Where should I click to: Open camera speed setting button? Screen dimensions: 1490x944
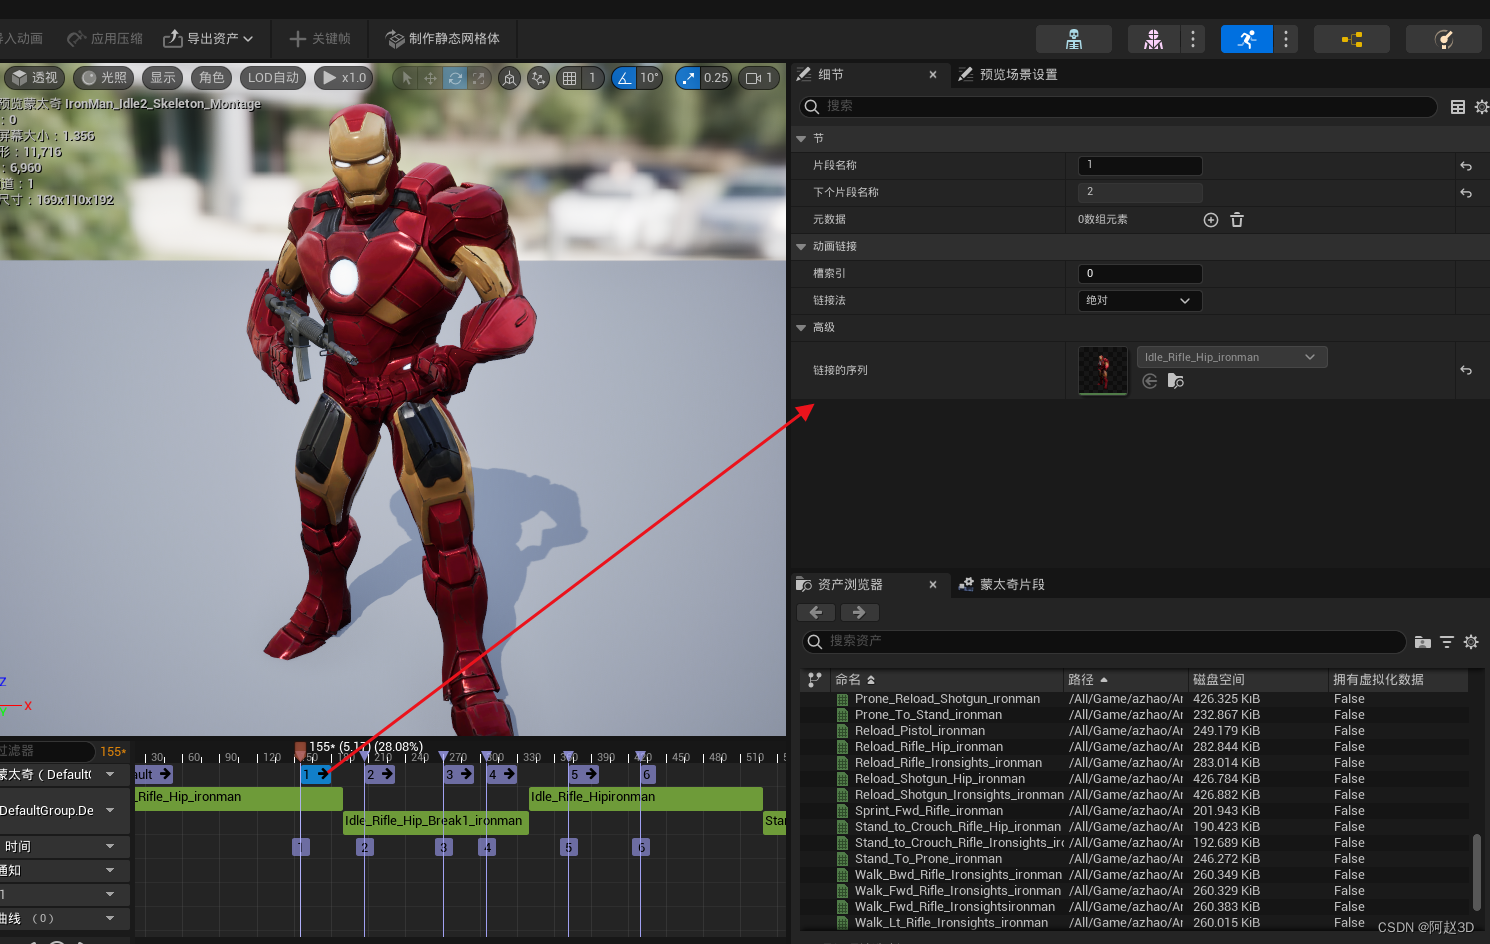[x=759, y=78]
